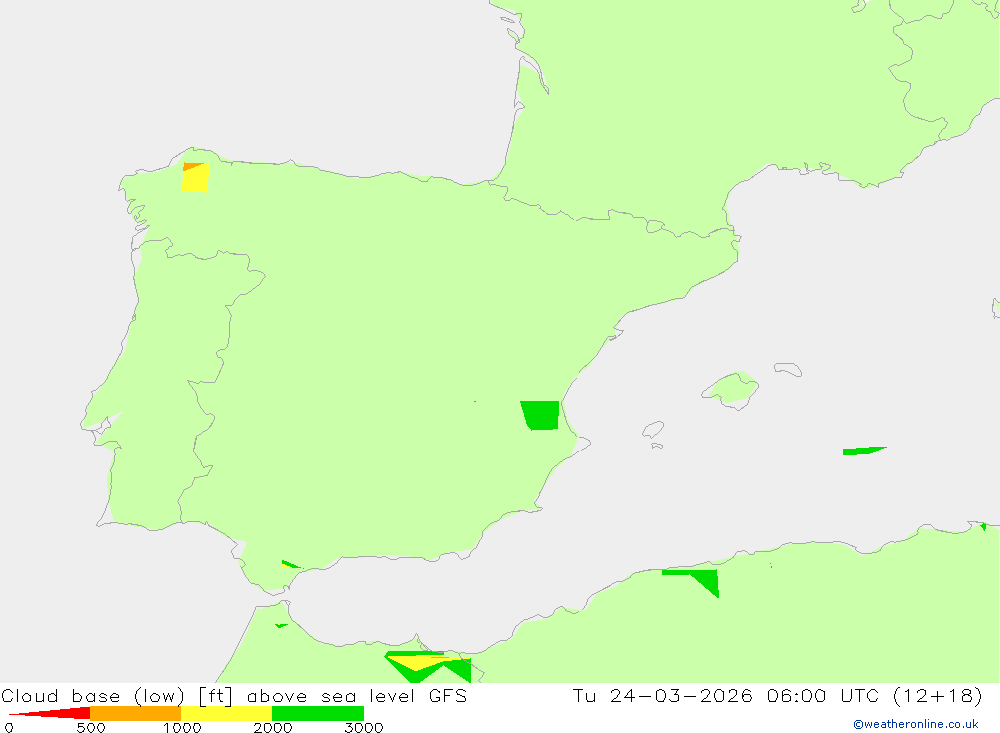Click the Mallorca island on the map
Screen dimensions: 1000x733
731,389
